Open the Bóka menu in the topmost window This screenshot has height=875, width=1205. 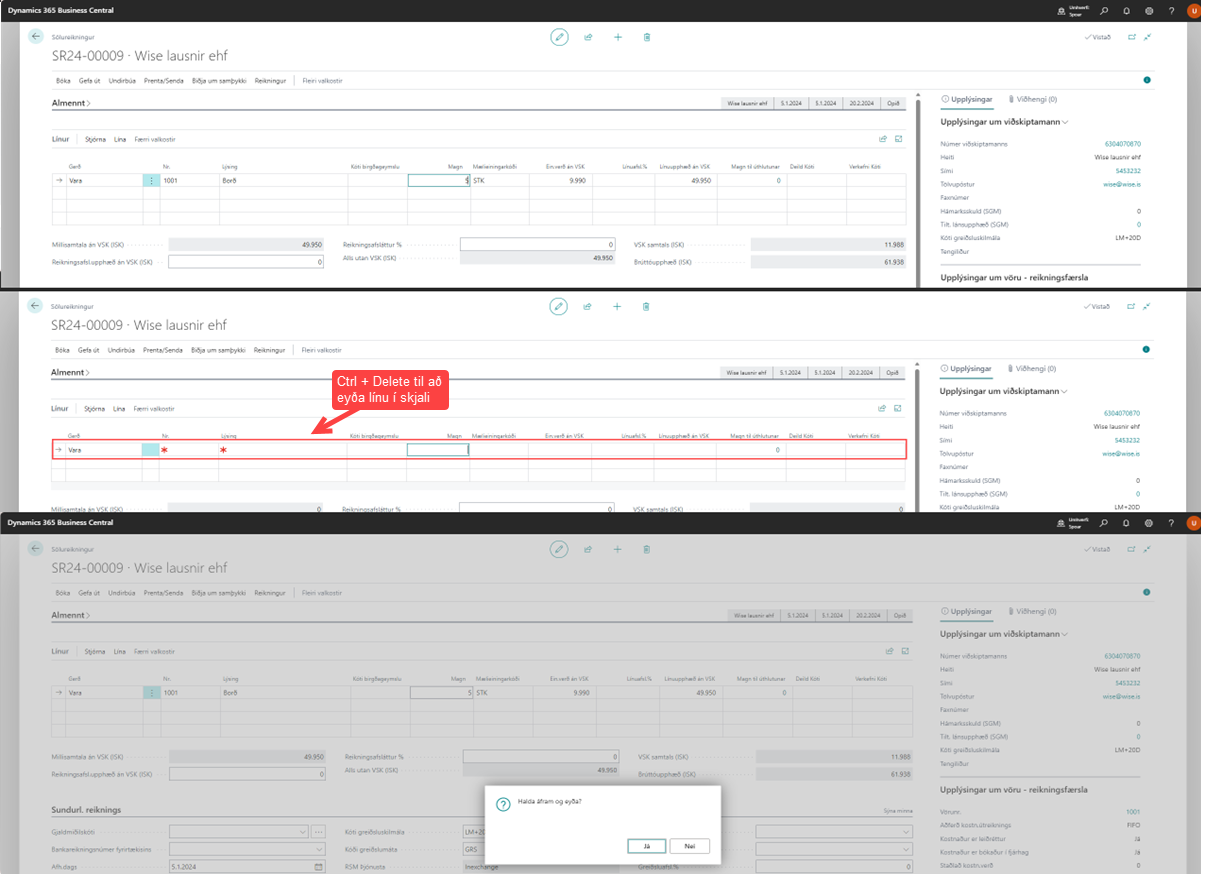[62, 80]
